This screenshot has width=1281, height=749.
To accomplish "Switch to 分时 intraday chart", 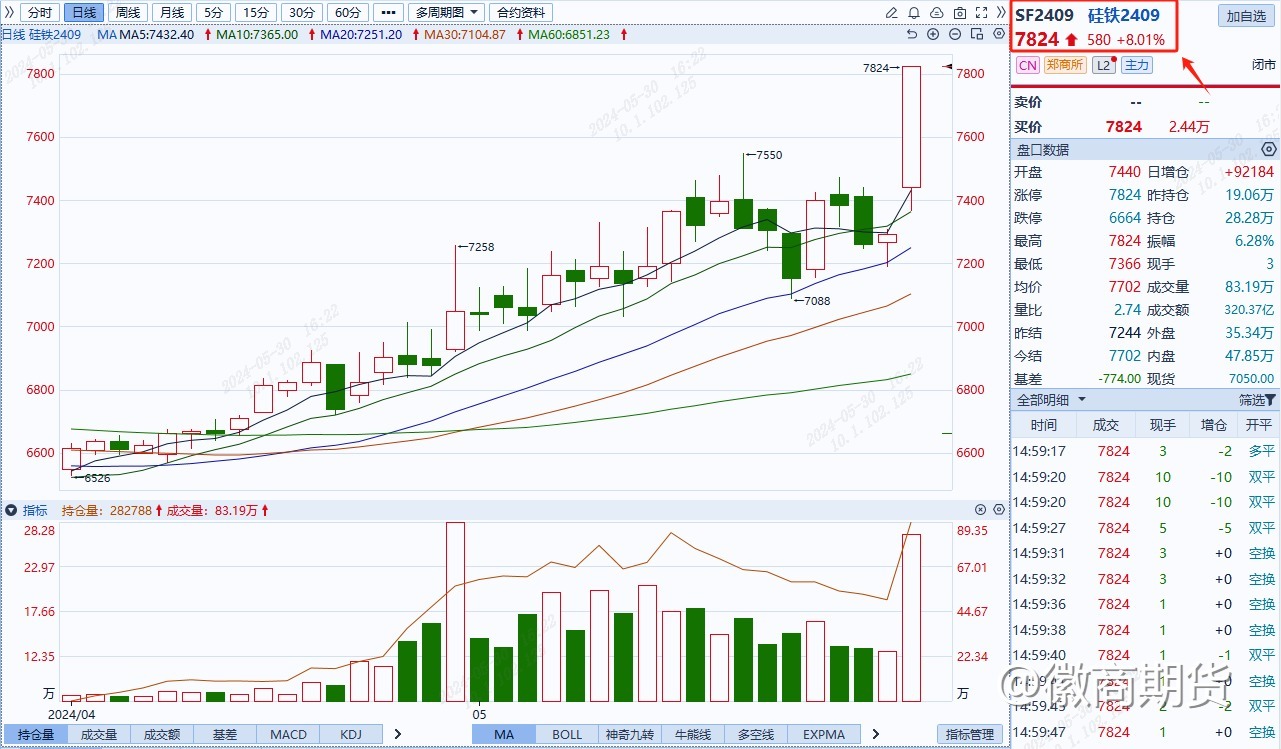I will (39, 13).
